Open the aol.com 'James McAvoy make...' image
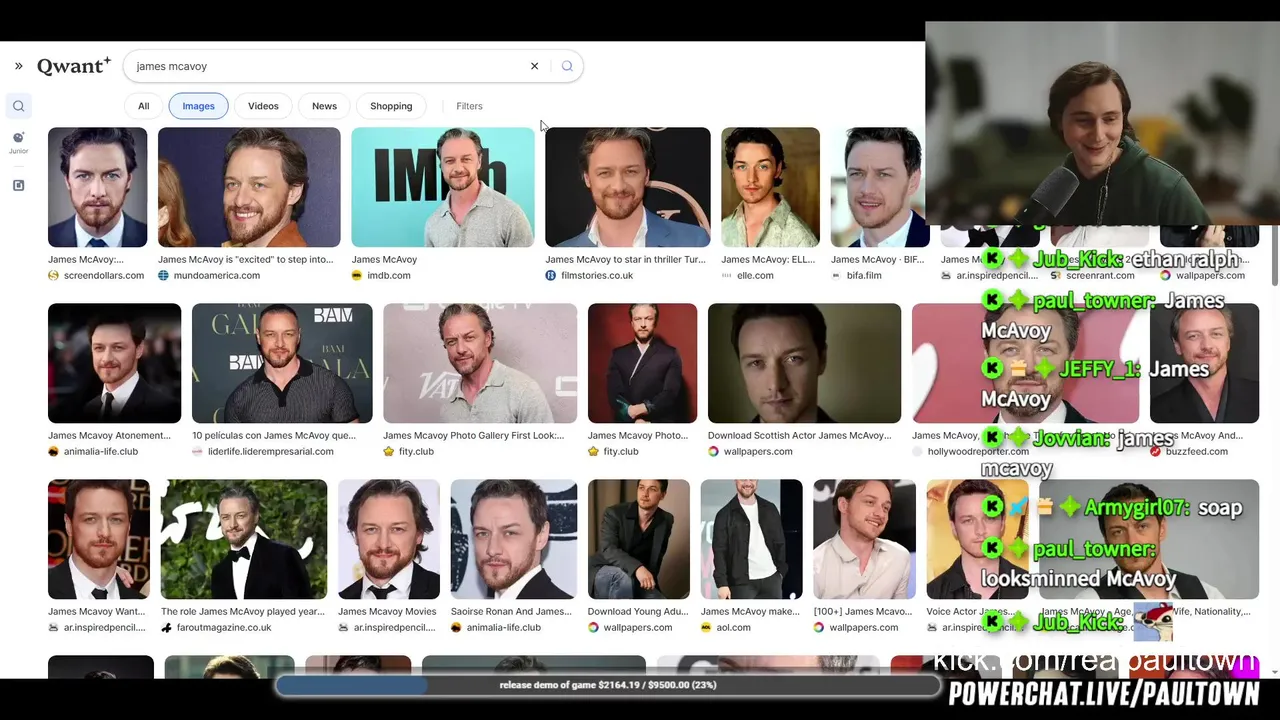Viewport: 1280px width, 720px height. (751, 539)
